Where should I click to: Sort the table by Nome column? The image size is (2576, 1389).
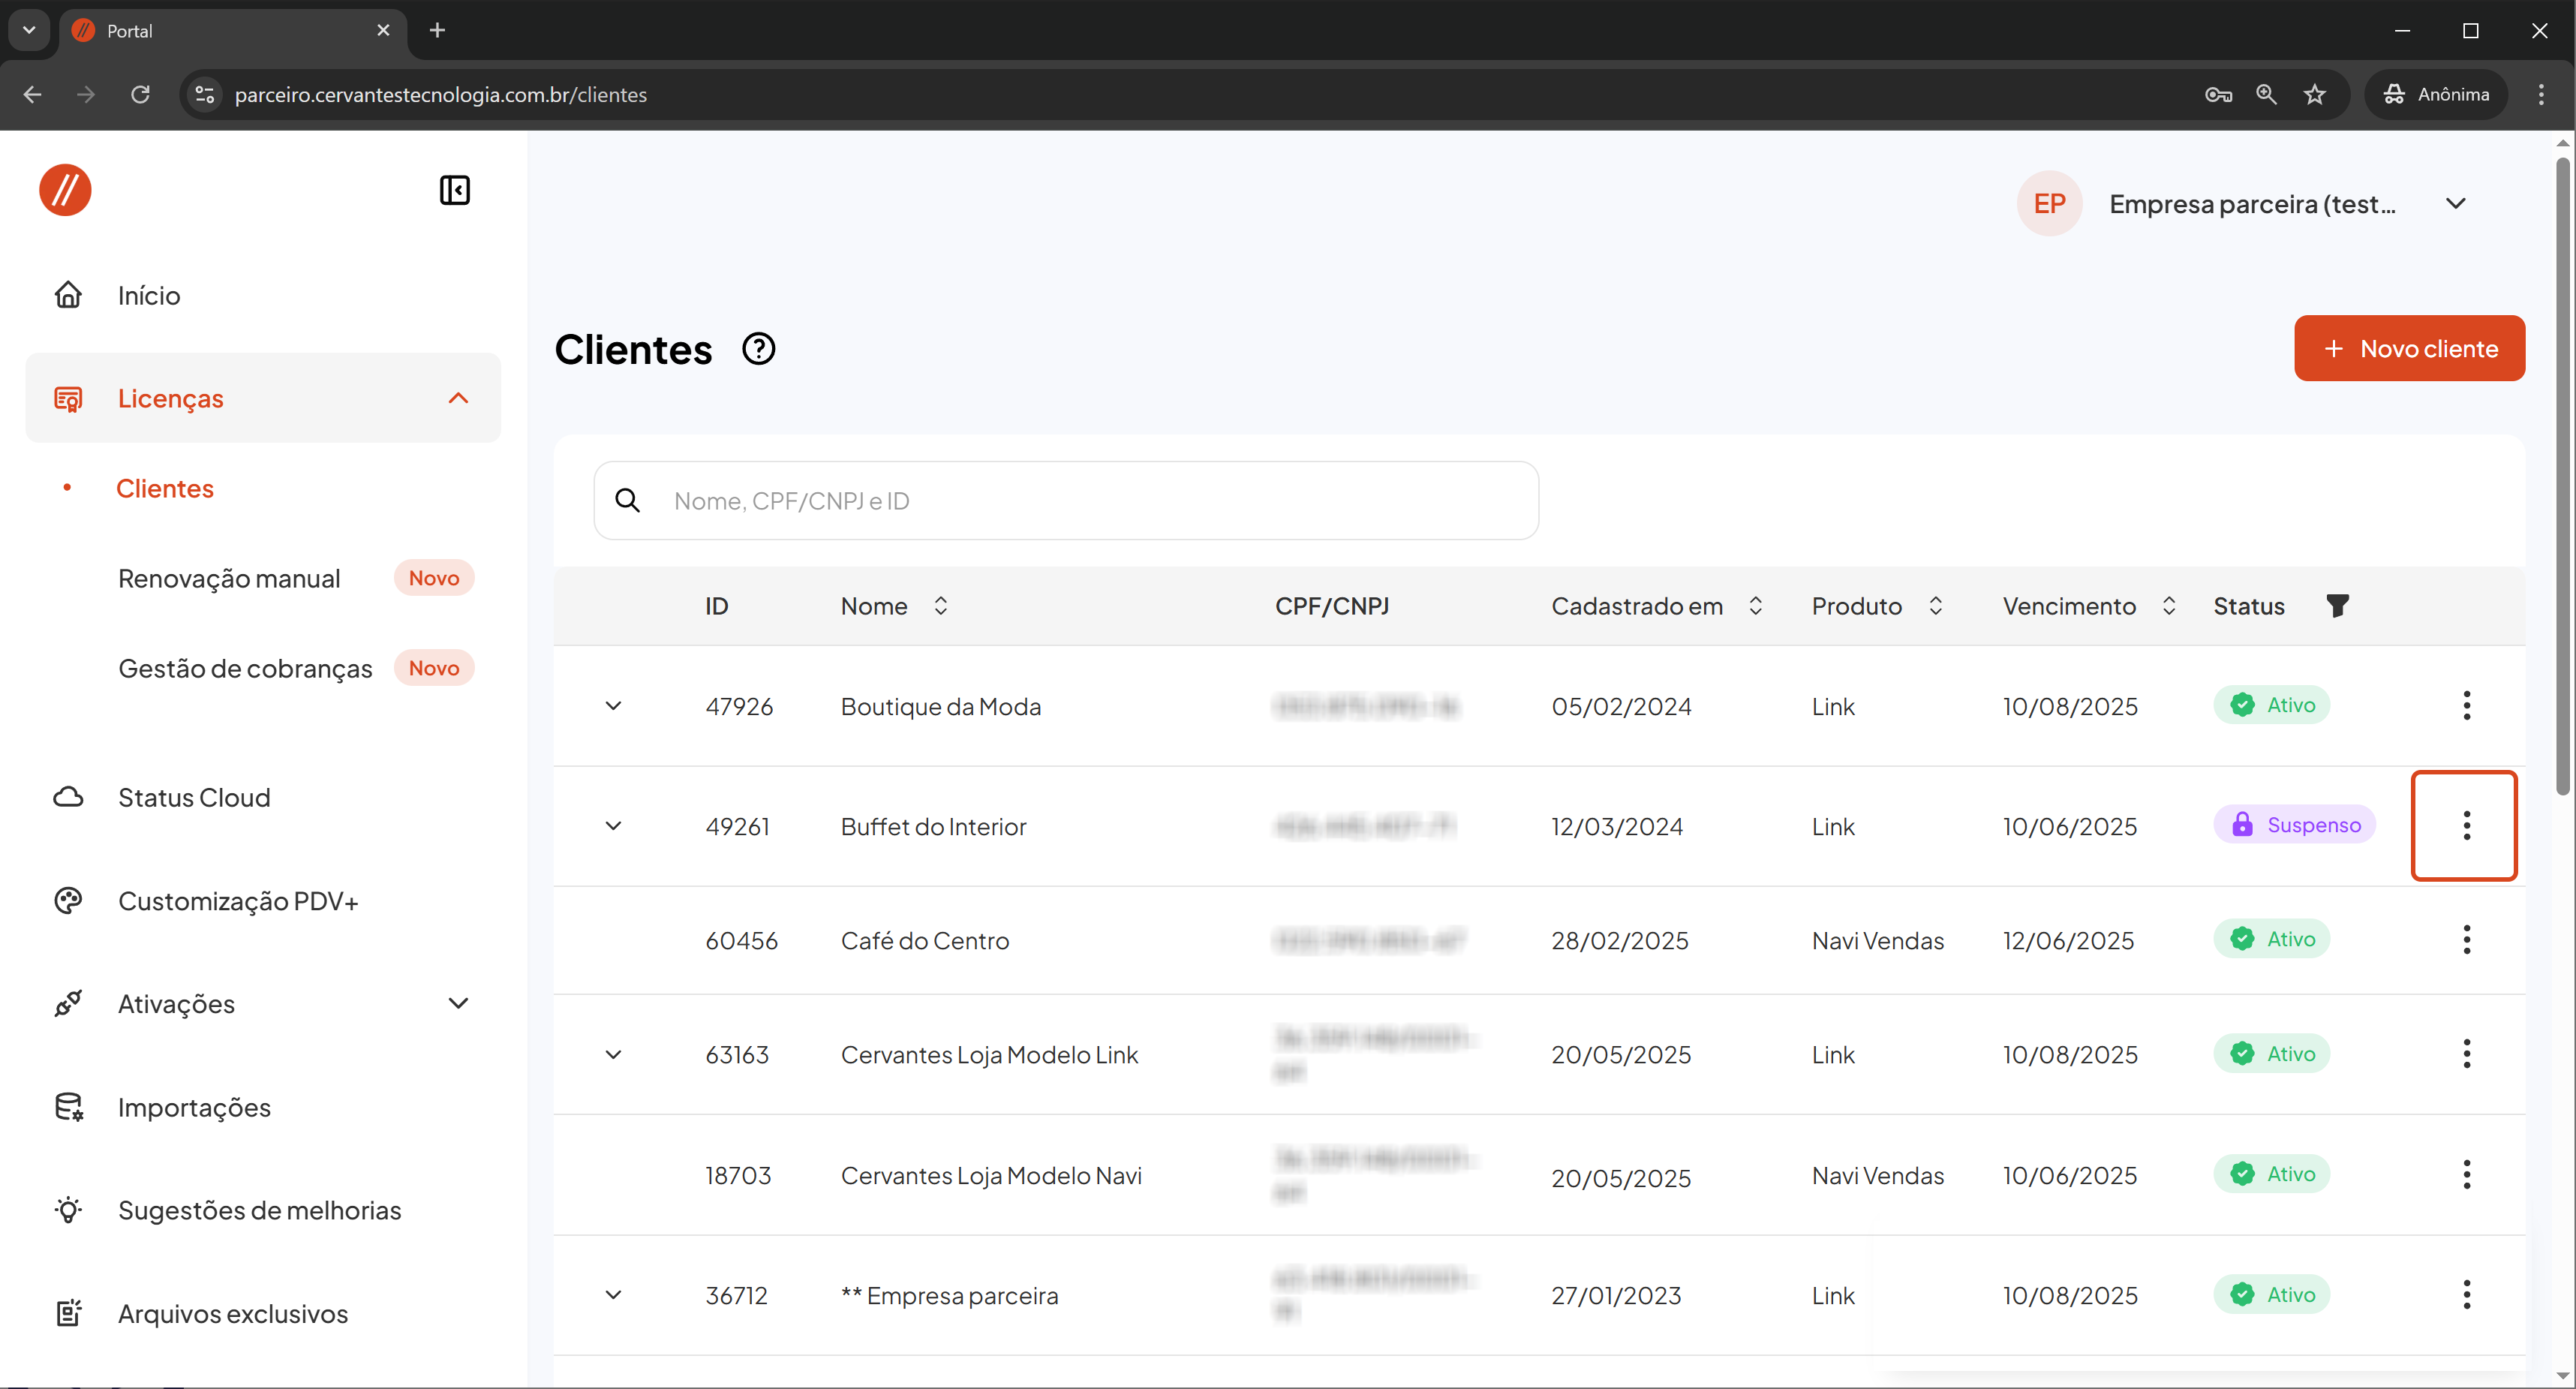tap(940, 606)
